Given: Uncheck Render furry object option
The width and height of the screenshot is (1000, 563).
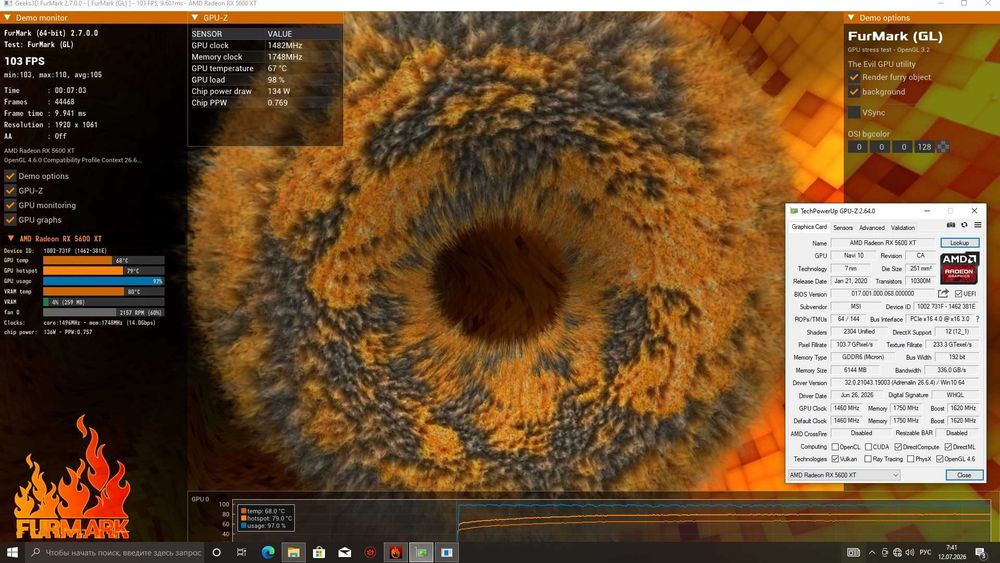Looking at the screenshot, I should pos(854,77).
